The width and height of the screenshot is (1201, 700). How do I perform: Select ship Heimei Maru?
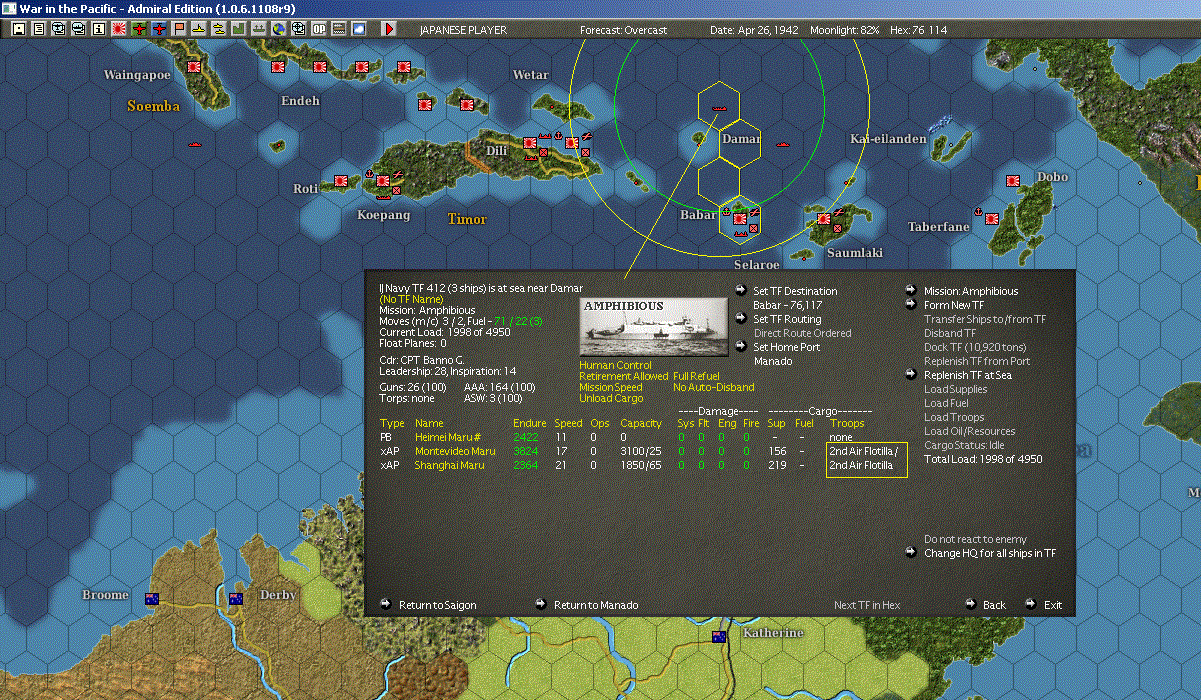[x=450, y=437]
